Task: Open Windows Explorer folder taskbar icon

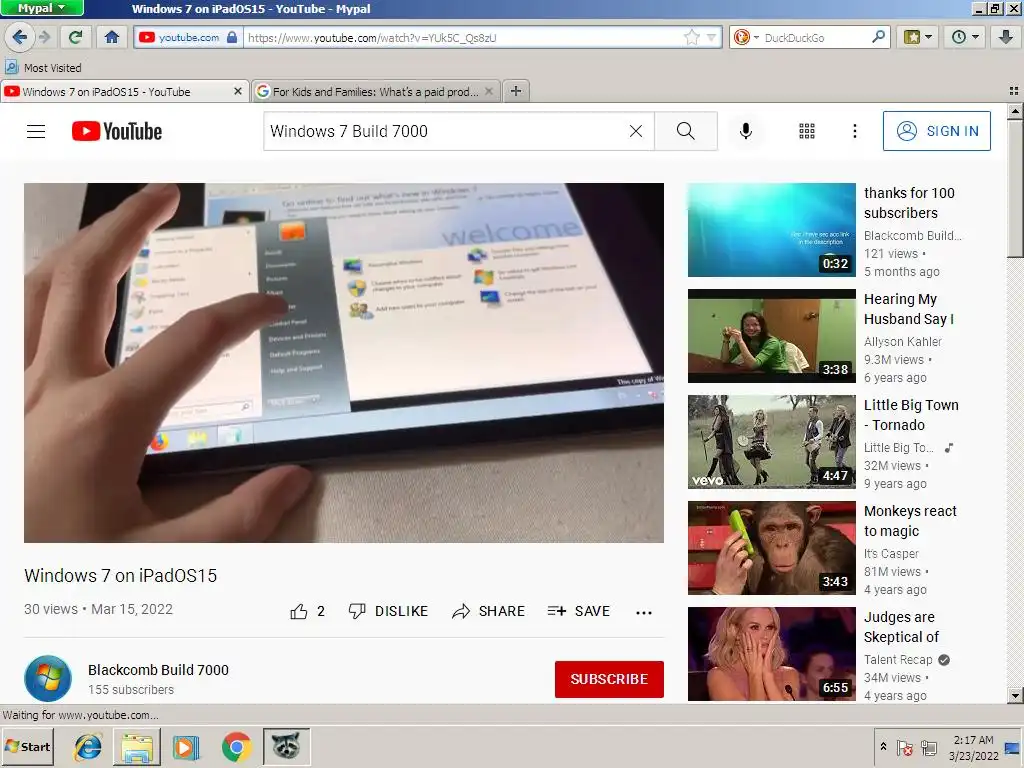Action: pos(136,746)
